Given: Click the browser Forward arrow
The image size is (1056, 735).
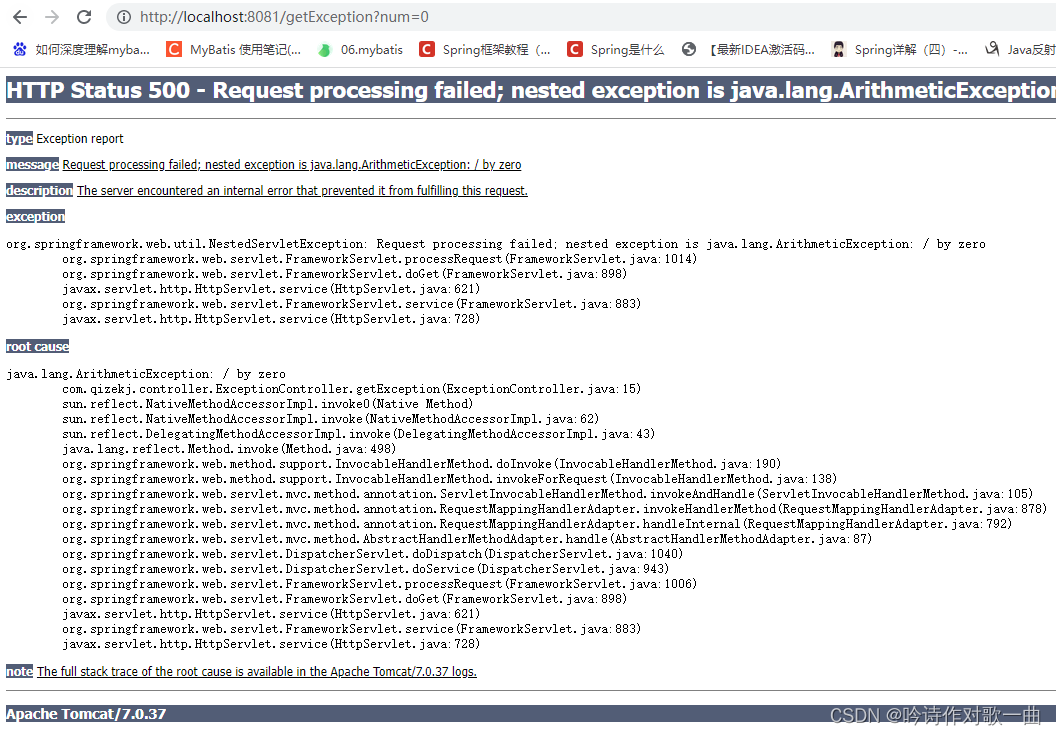Looking at the screenshot, I should coord(52,17).
